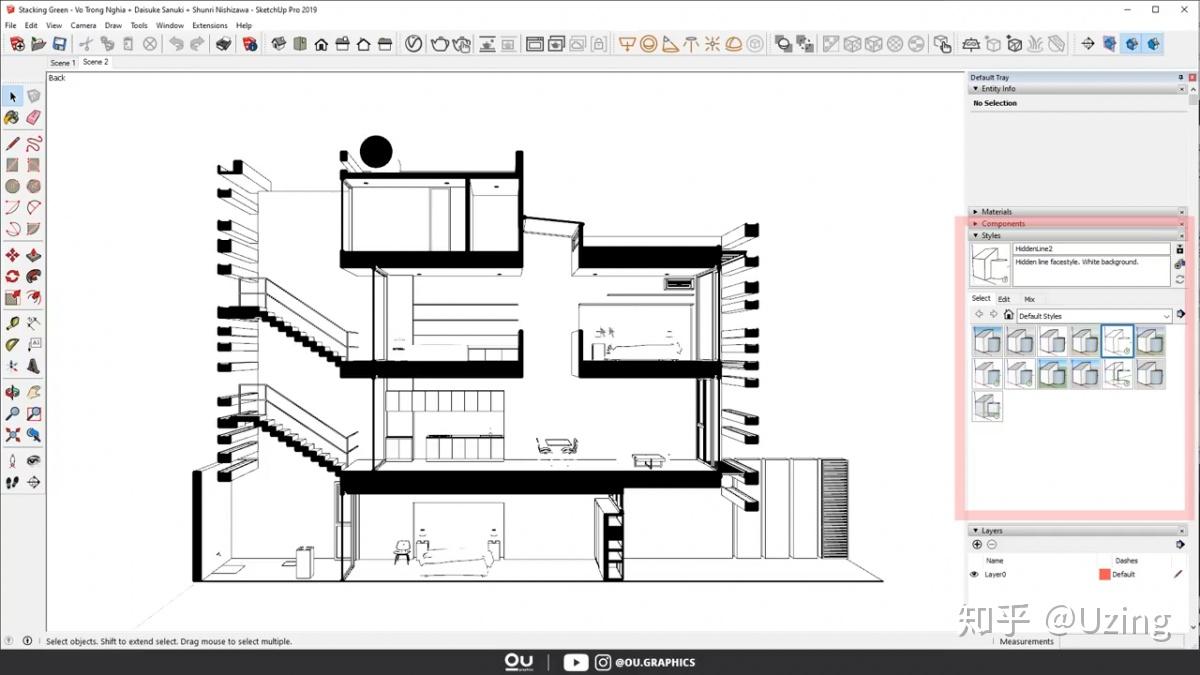Toggle Layer0 visibility eye
This screenshot has height=675, width=1200.
974,574
